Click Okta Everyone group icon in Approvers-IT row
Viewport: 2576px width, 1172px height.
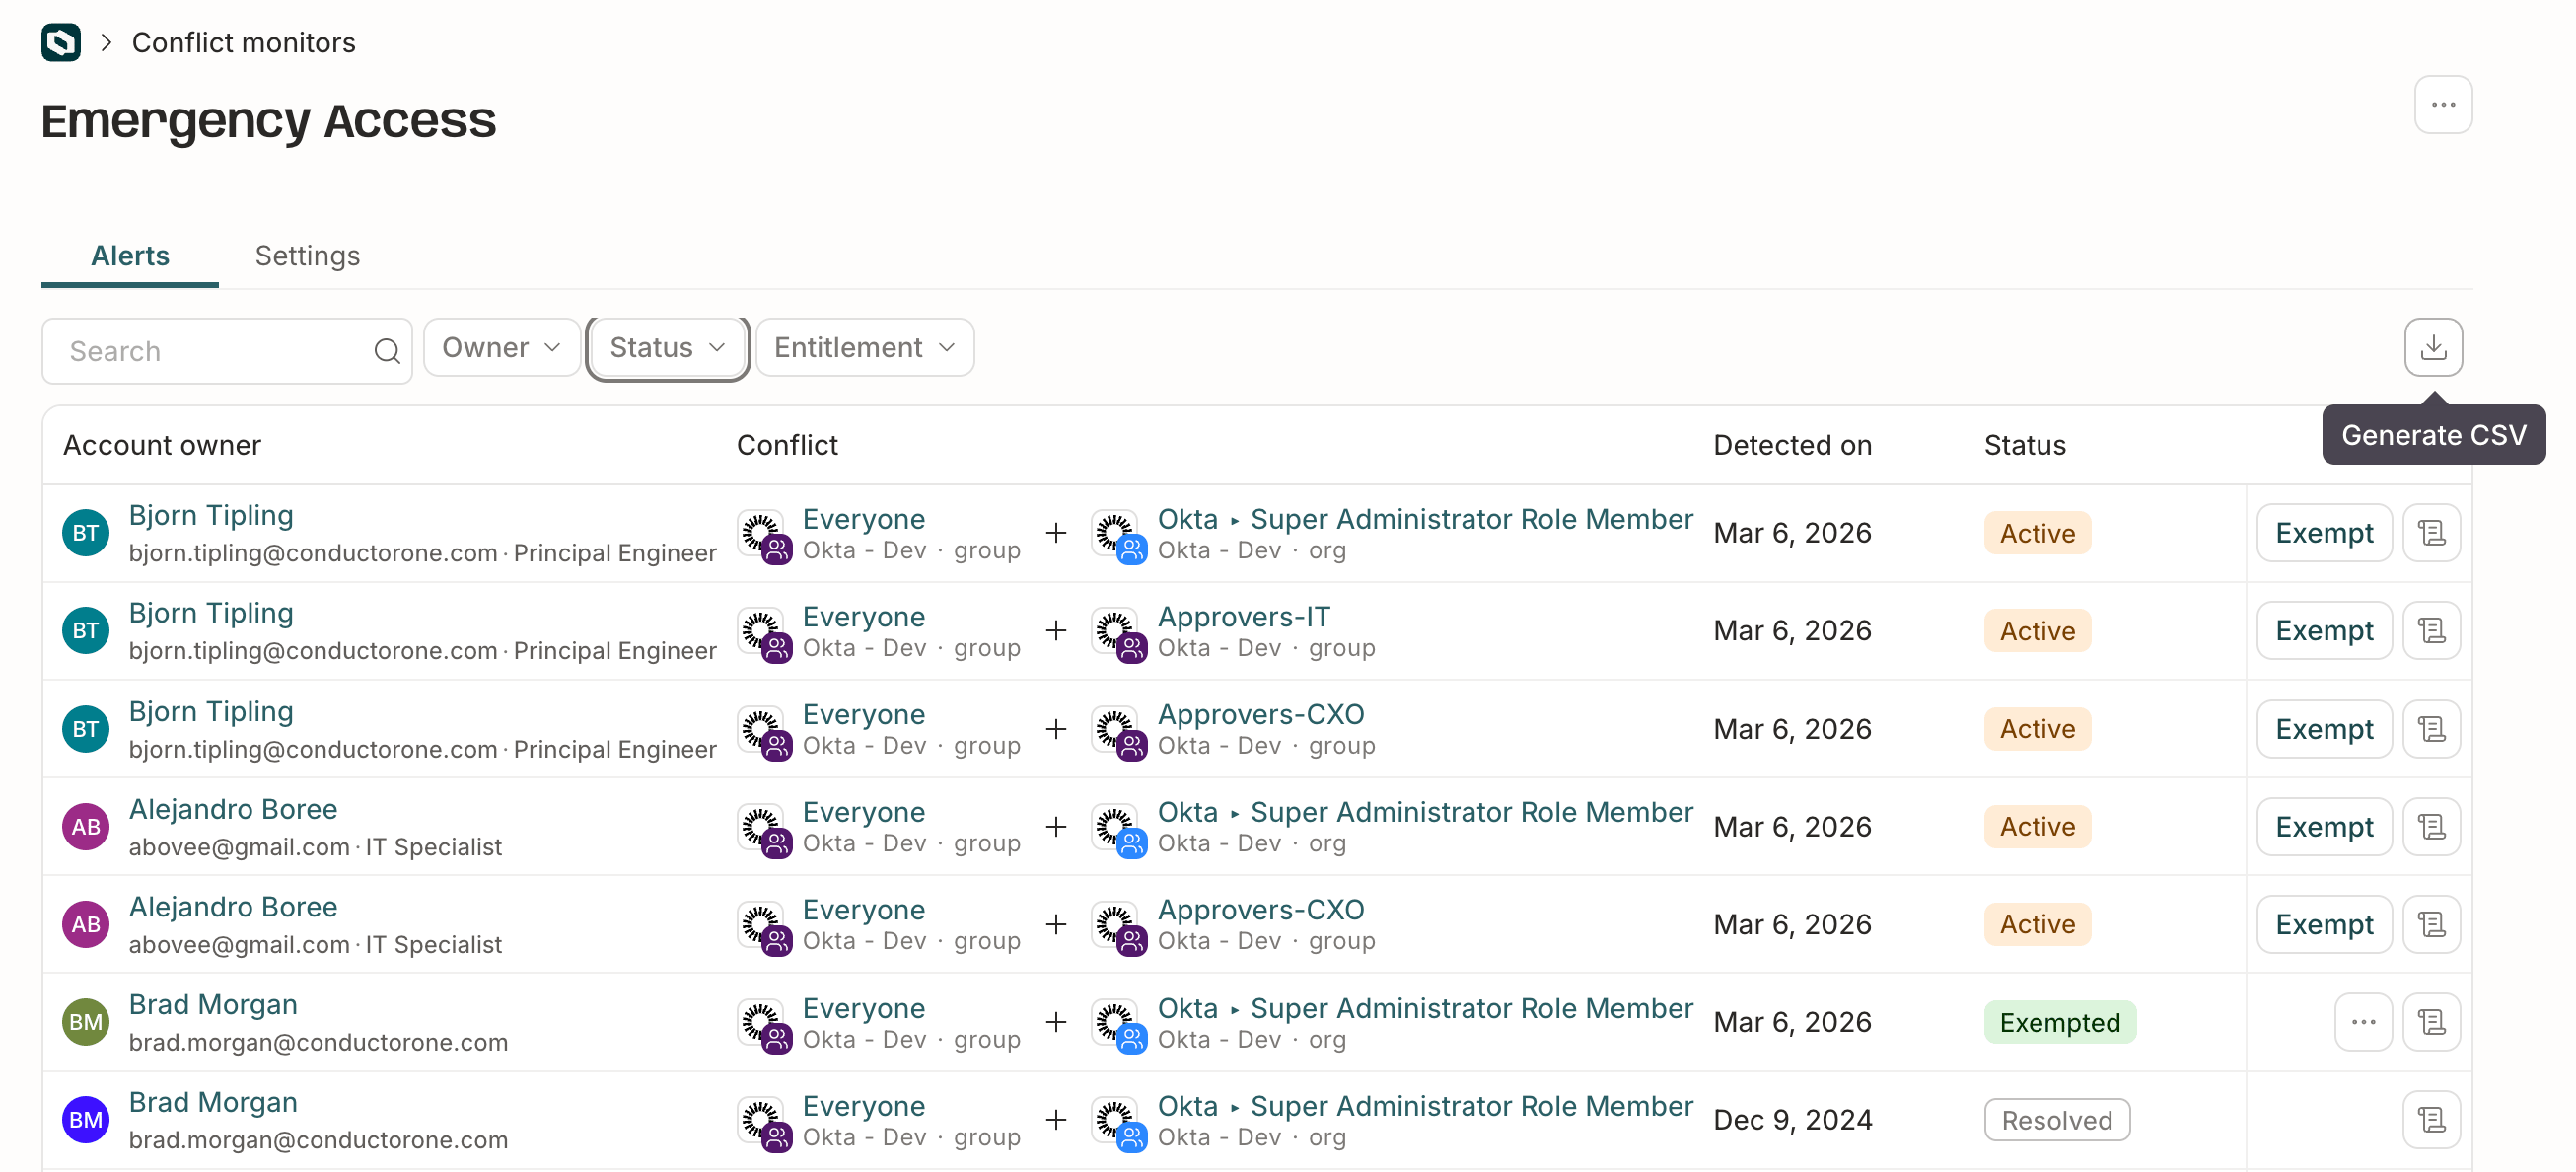click(765, 634)
